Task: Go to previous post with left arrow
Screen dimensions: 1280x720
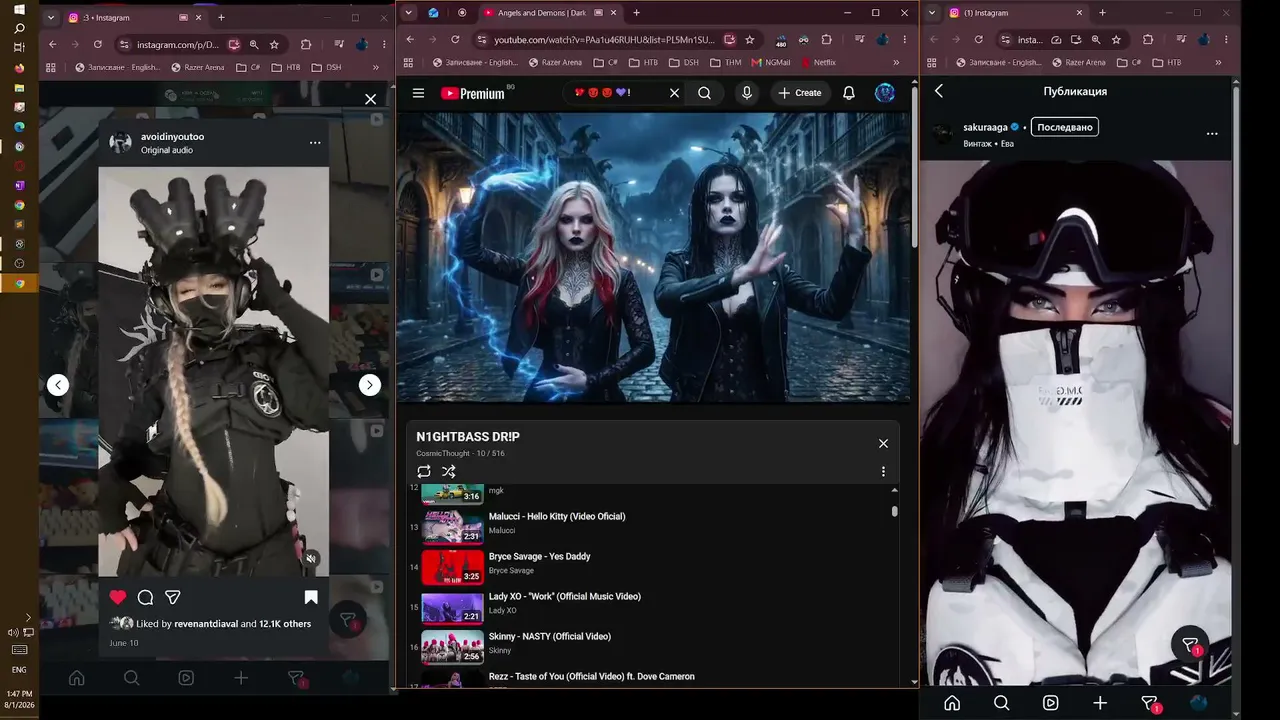Action: click(x=58, y=385)
